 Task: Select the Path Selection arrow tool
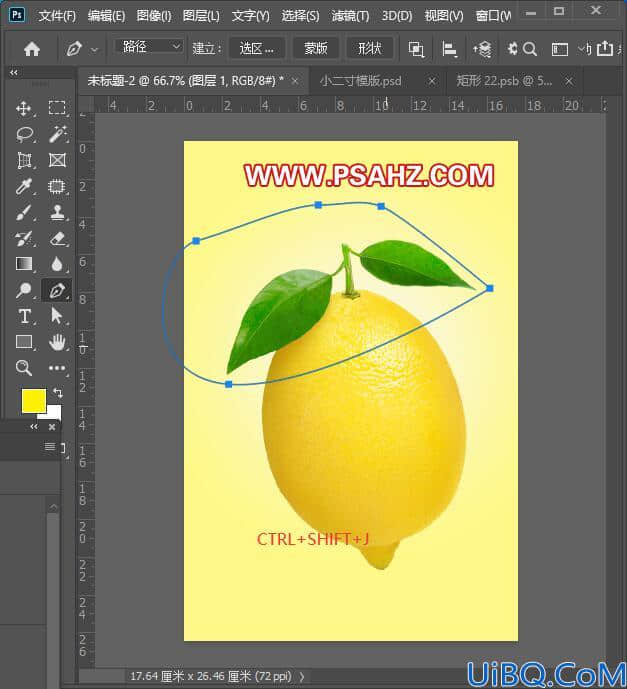57,316
